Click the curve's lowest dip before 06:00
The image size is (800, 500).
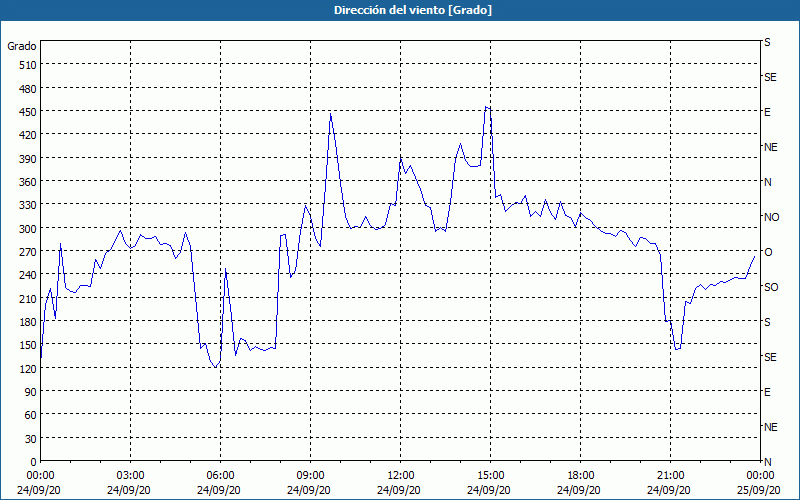(215, 367)
